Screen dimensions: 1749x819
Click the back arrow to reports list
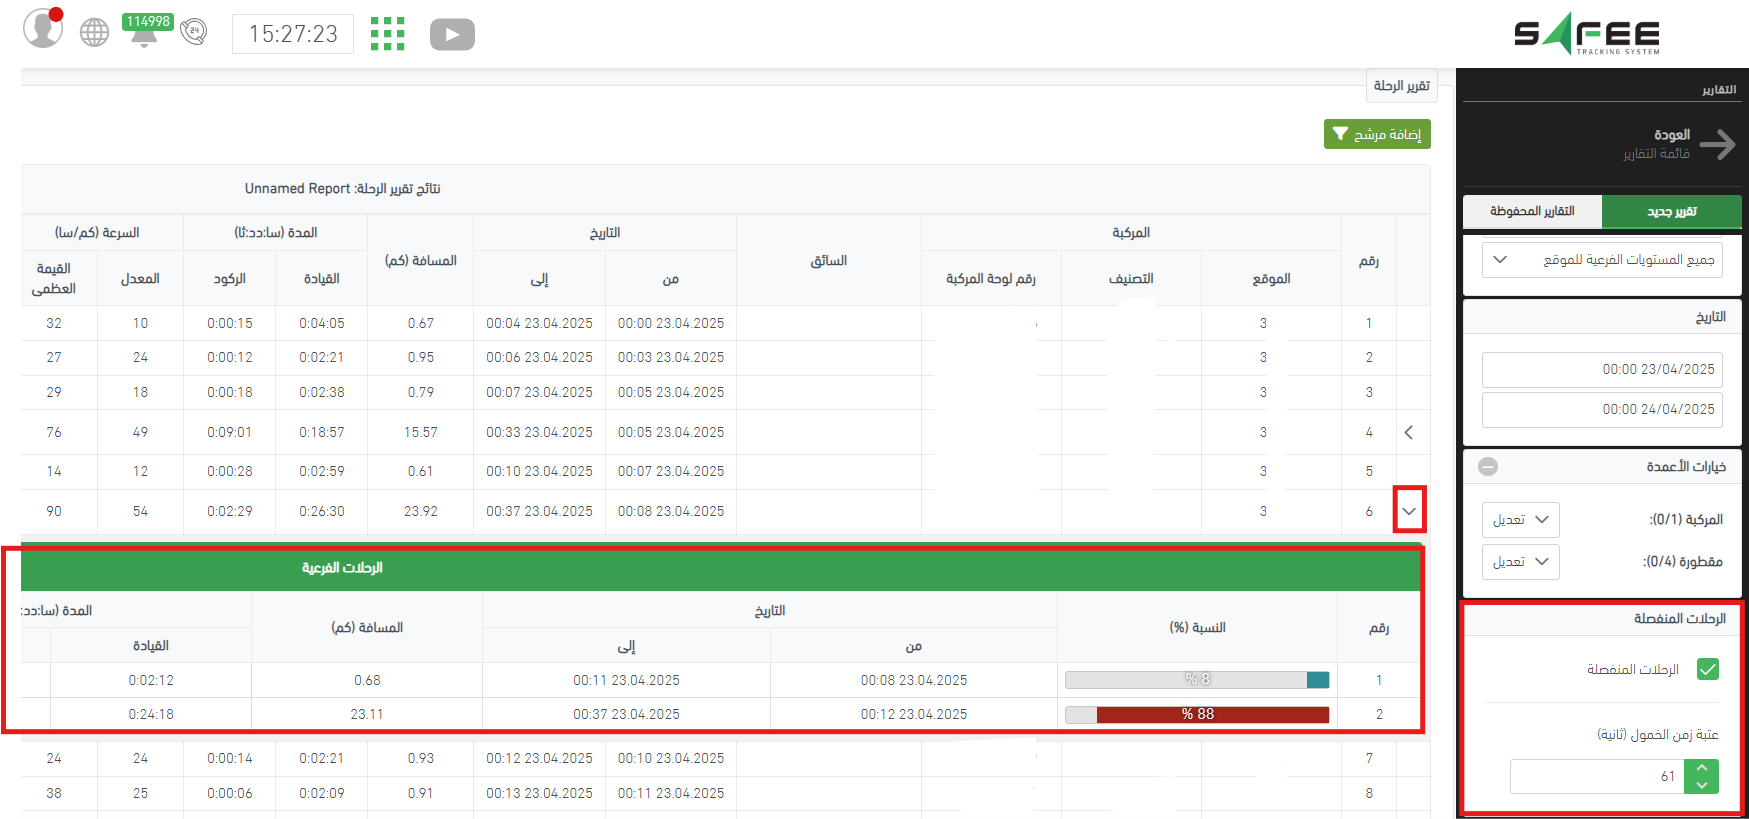[x=1717, y=144]
